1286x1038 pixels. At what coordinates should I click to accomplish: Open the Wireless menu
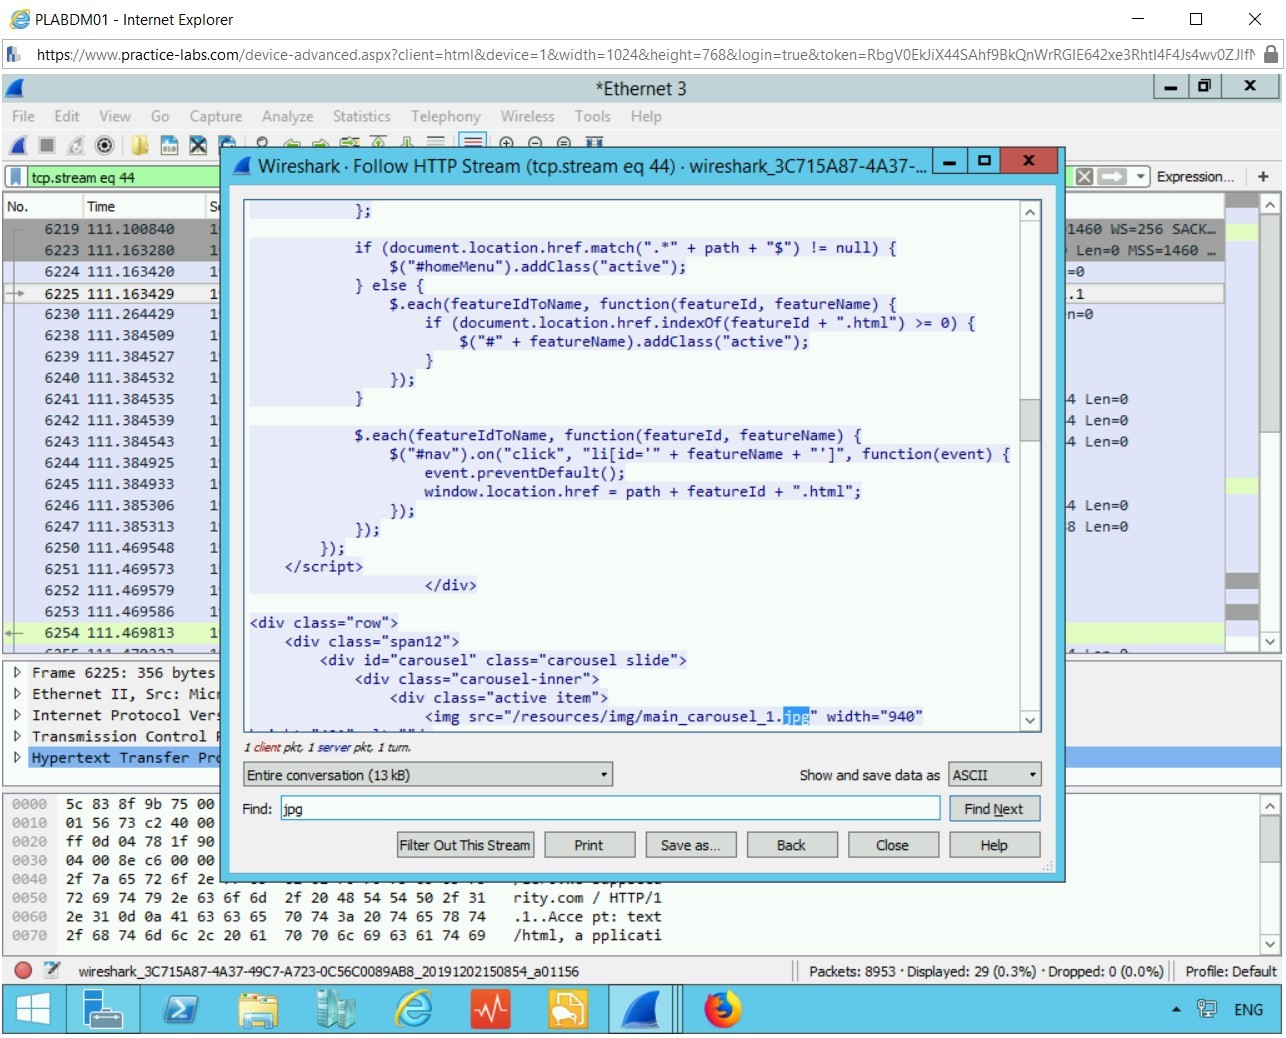coord(528,116)
